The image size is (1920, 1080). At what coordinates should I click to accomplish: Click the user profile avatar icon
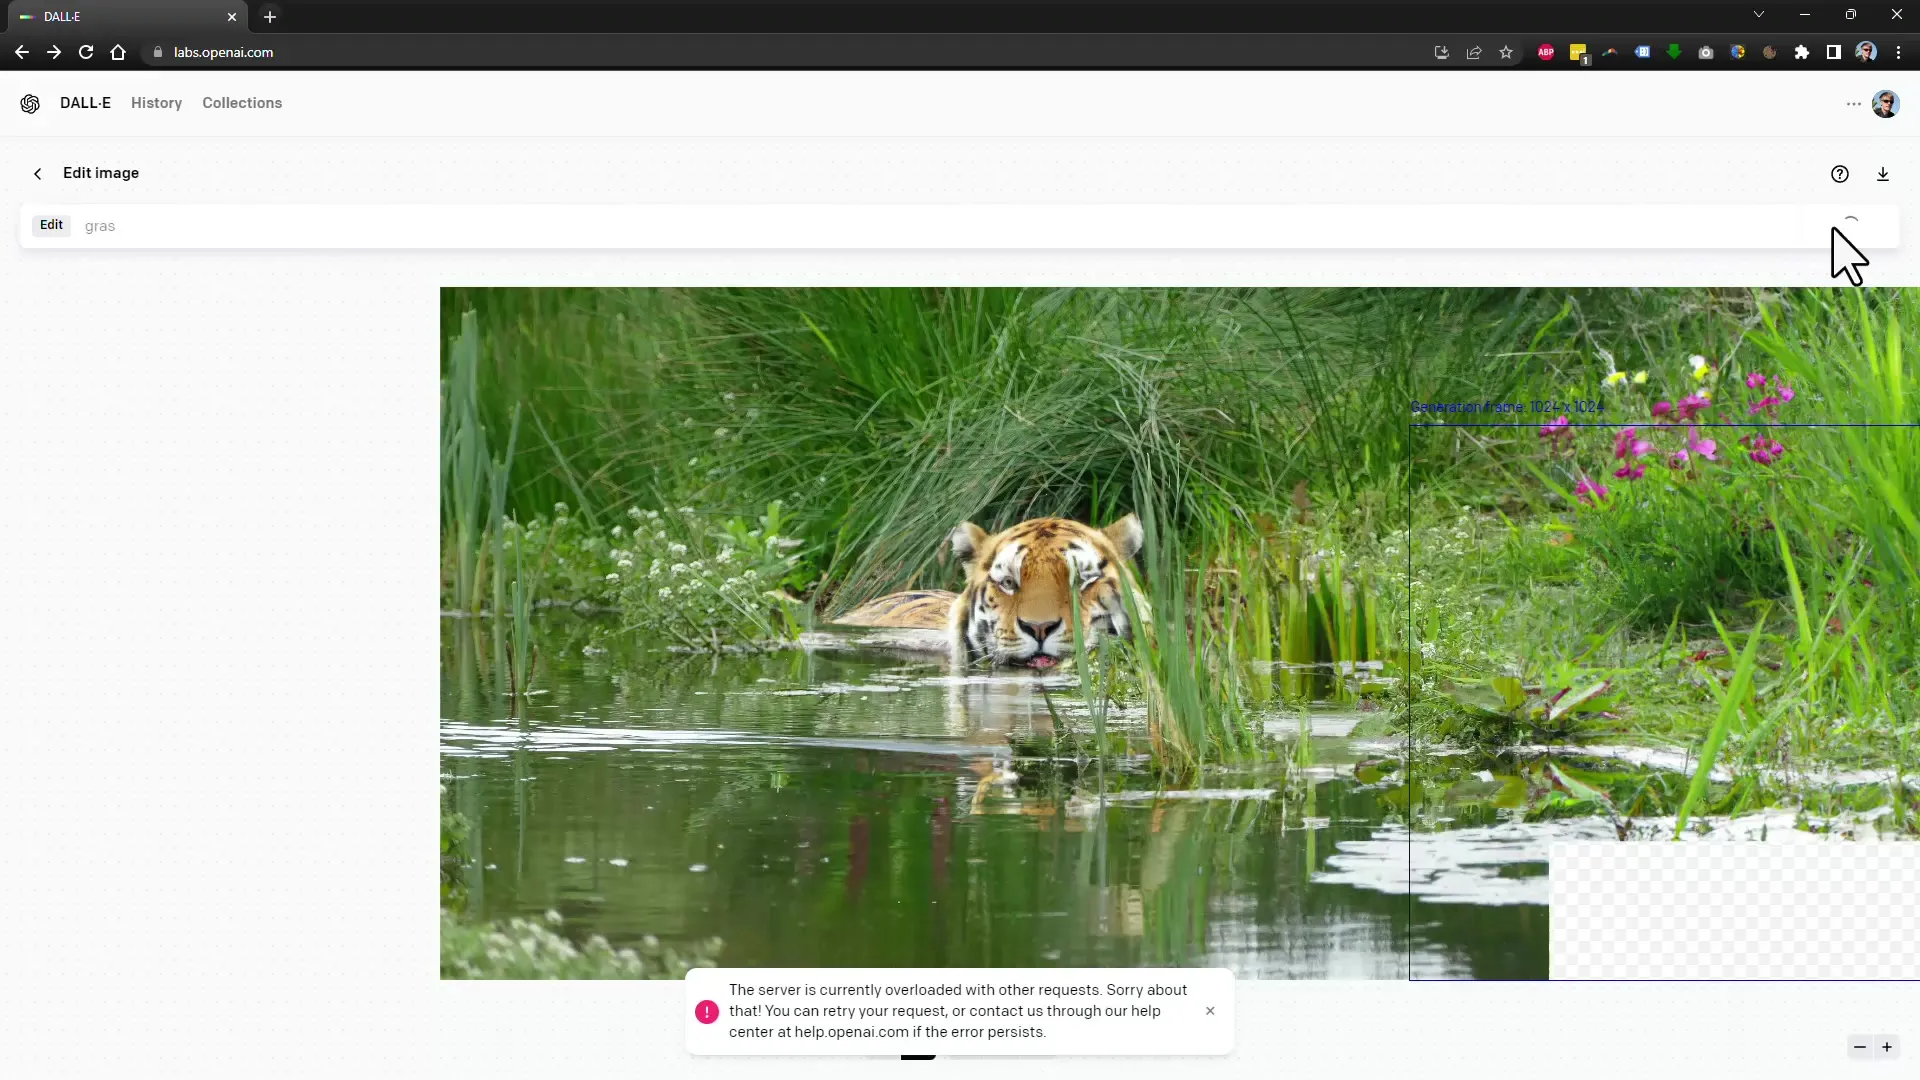[1886, 103]
